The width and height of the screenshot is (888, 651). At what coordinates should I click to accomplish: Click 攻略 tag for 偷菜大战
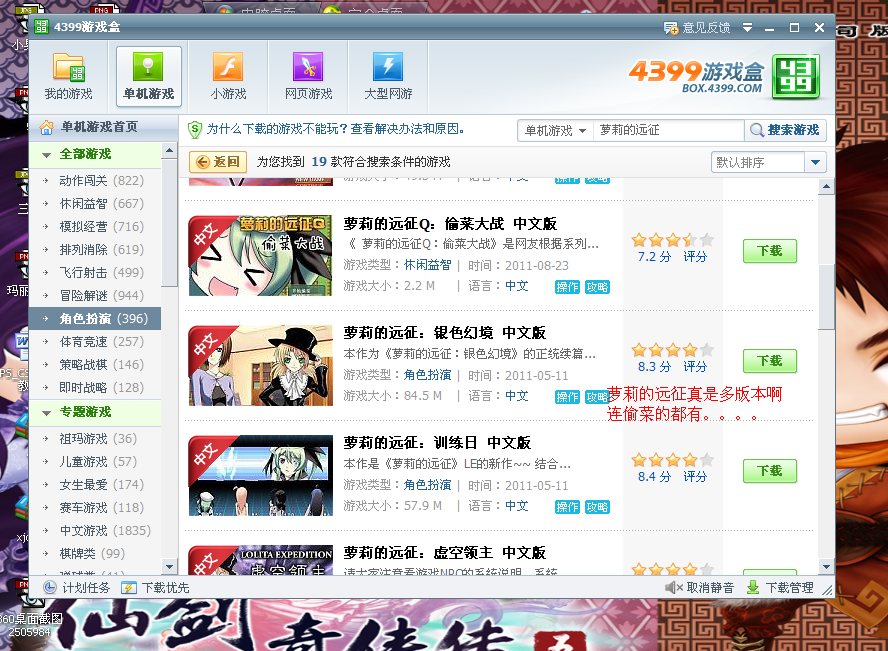(597, 287)
